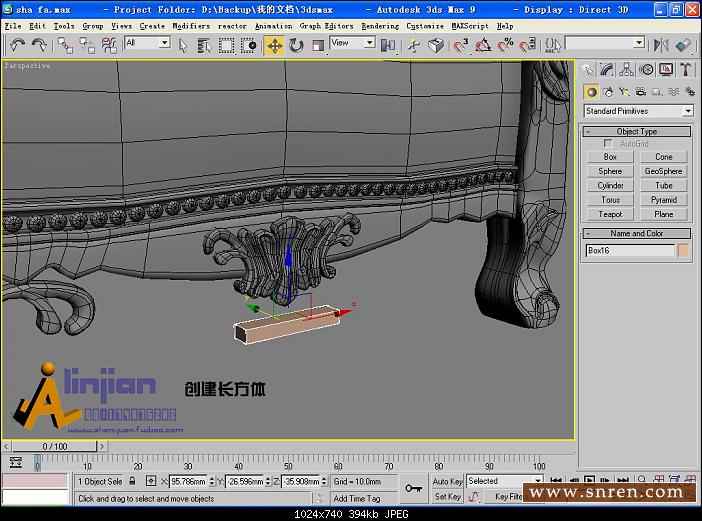Open the Utilities hammer panel tab
702x521 pixels.
click(x=685, y=69)
